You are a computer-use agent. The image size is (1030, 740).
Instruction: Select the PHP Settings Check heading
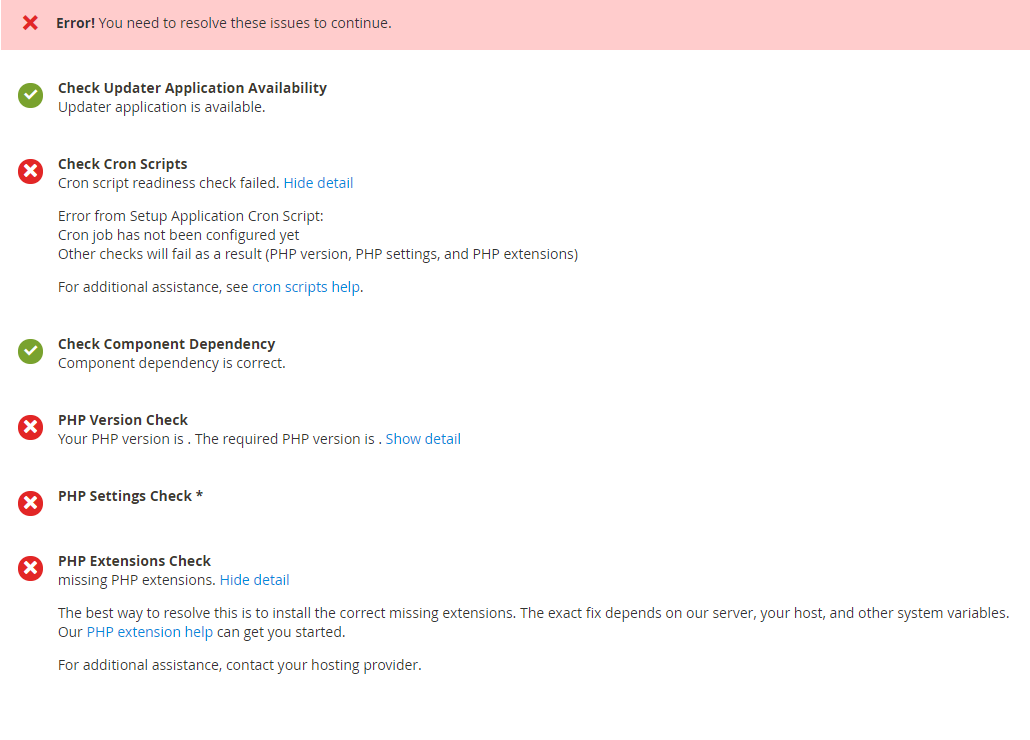coord(130,496)
